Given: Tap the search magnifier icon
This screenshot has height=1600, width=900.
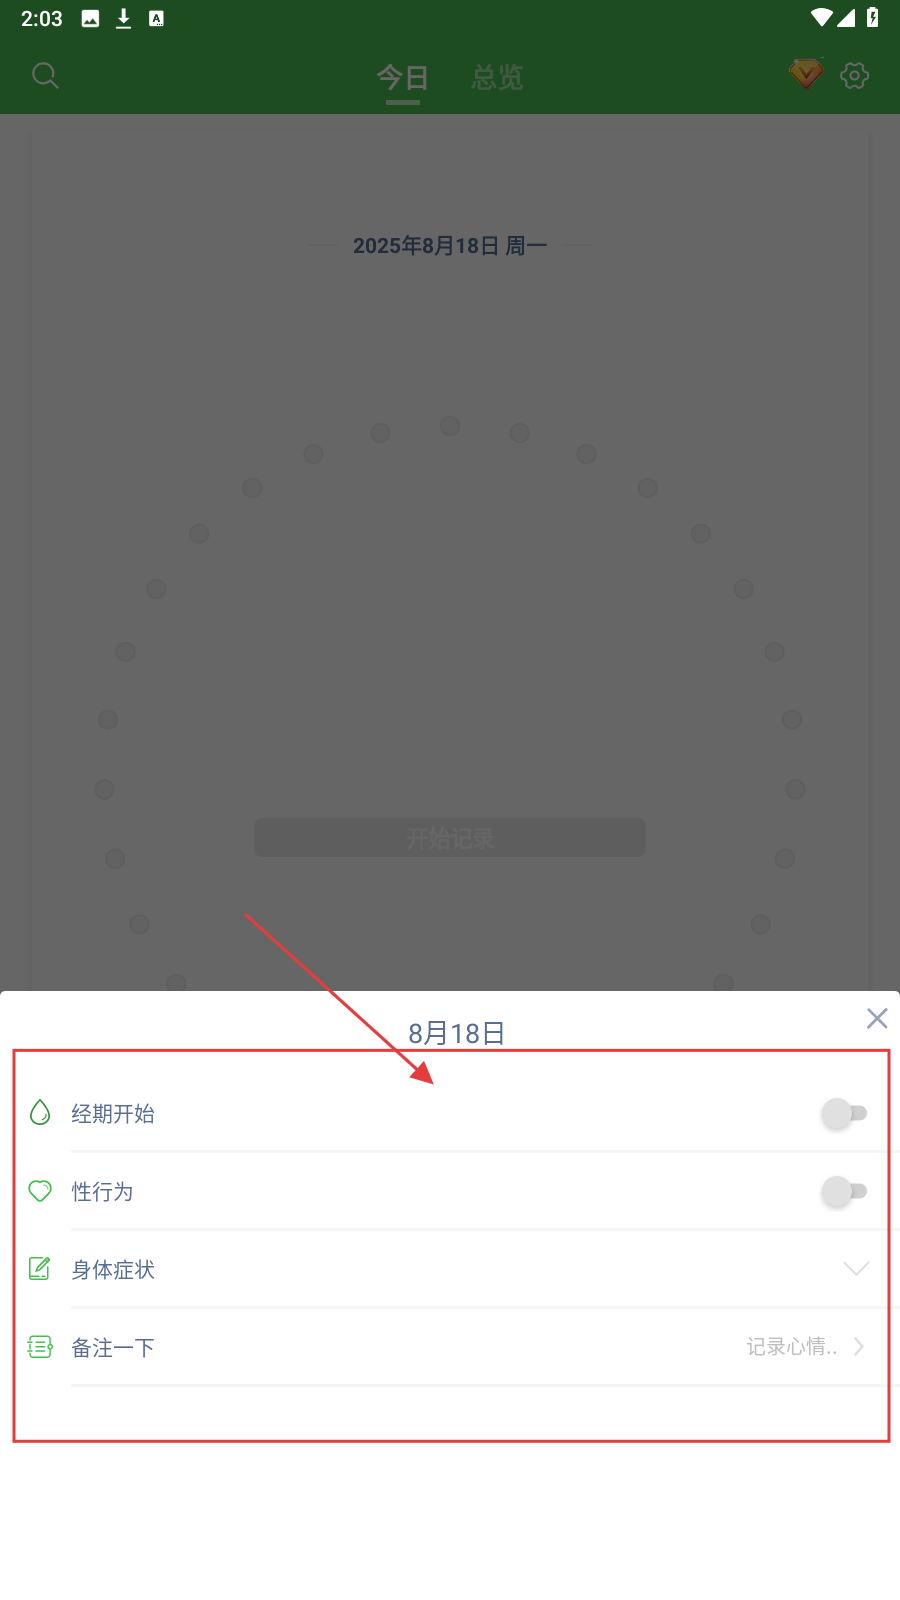Looking at the screenshot, I should (x=45, y=75).
